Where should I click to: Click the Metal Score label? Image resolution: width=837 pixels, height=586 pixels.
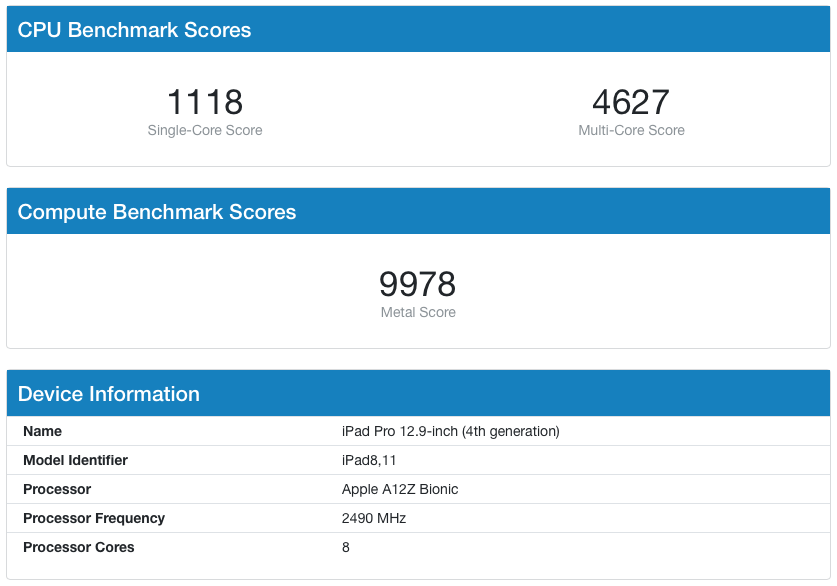pos(418,312)
